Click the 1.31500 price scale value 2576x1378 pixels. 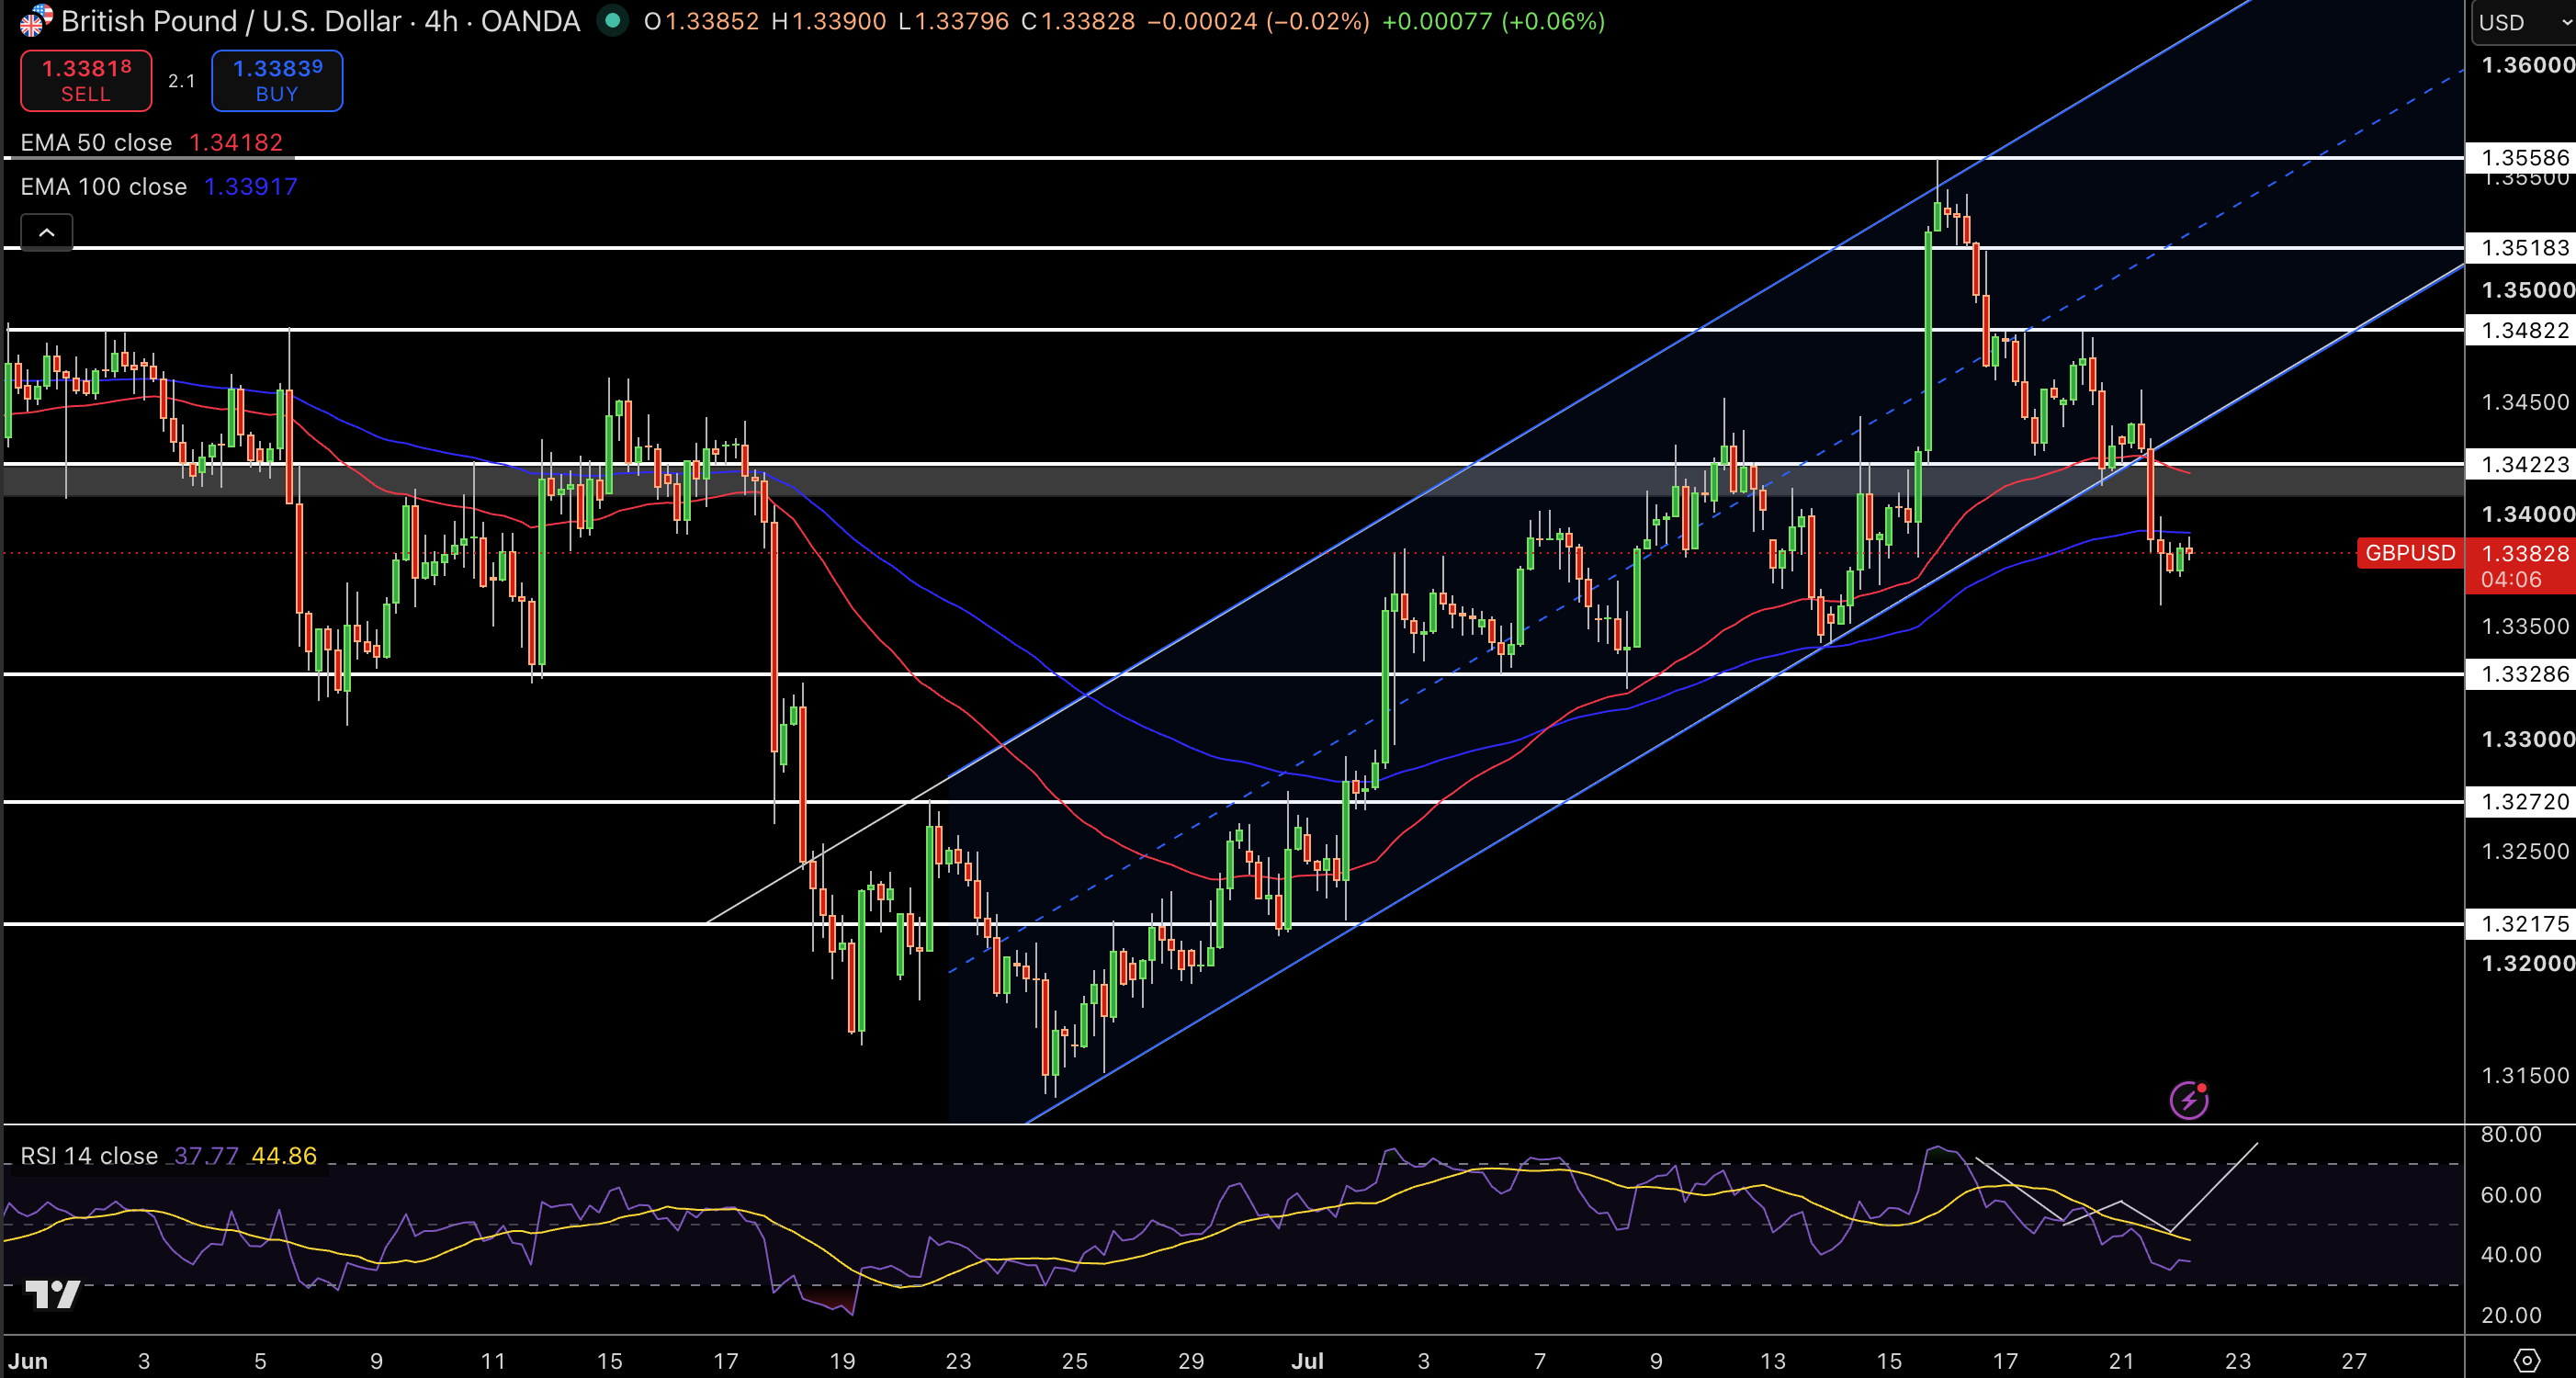(2525, 1076)
